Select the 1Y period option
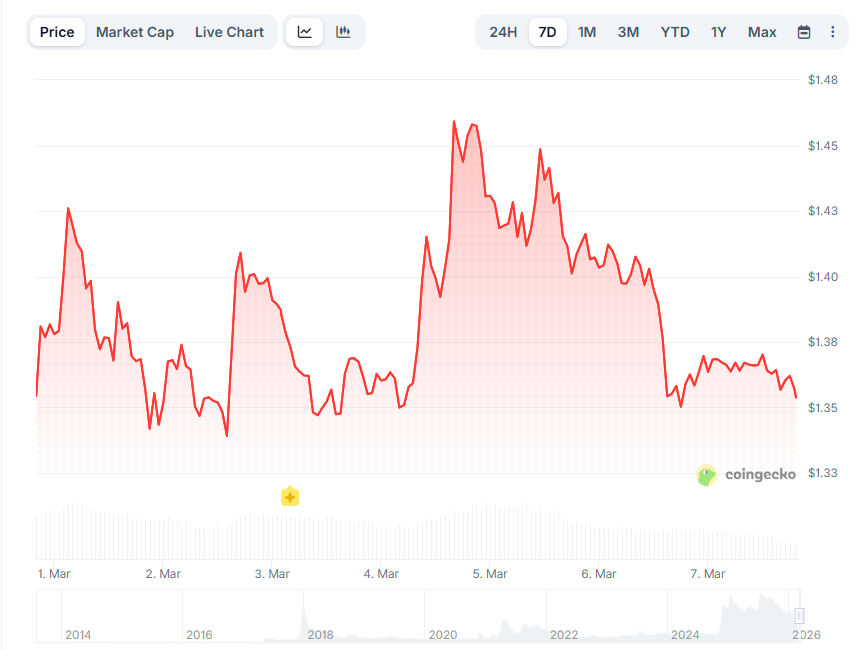This screenshot has width=867, height=650. click(718, 32)
